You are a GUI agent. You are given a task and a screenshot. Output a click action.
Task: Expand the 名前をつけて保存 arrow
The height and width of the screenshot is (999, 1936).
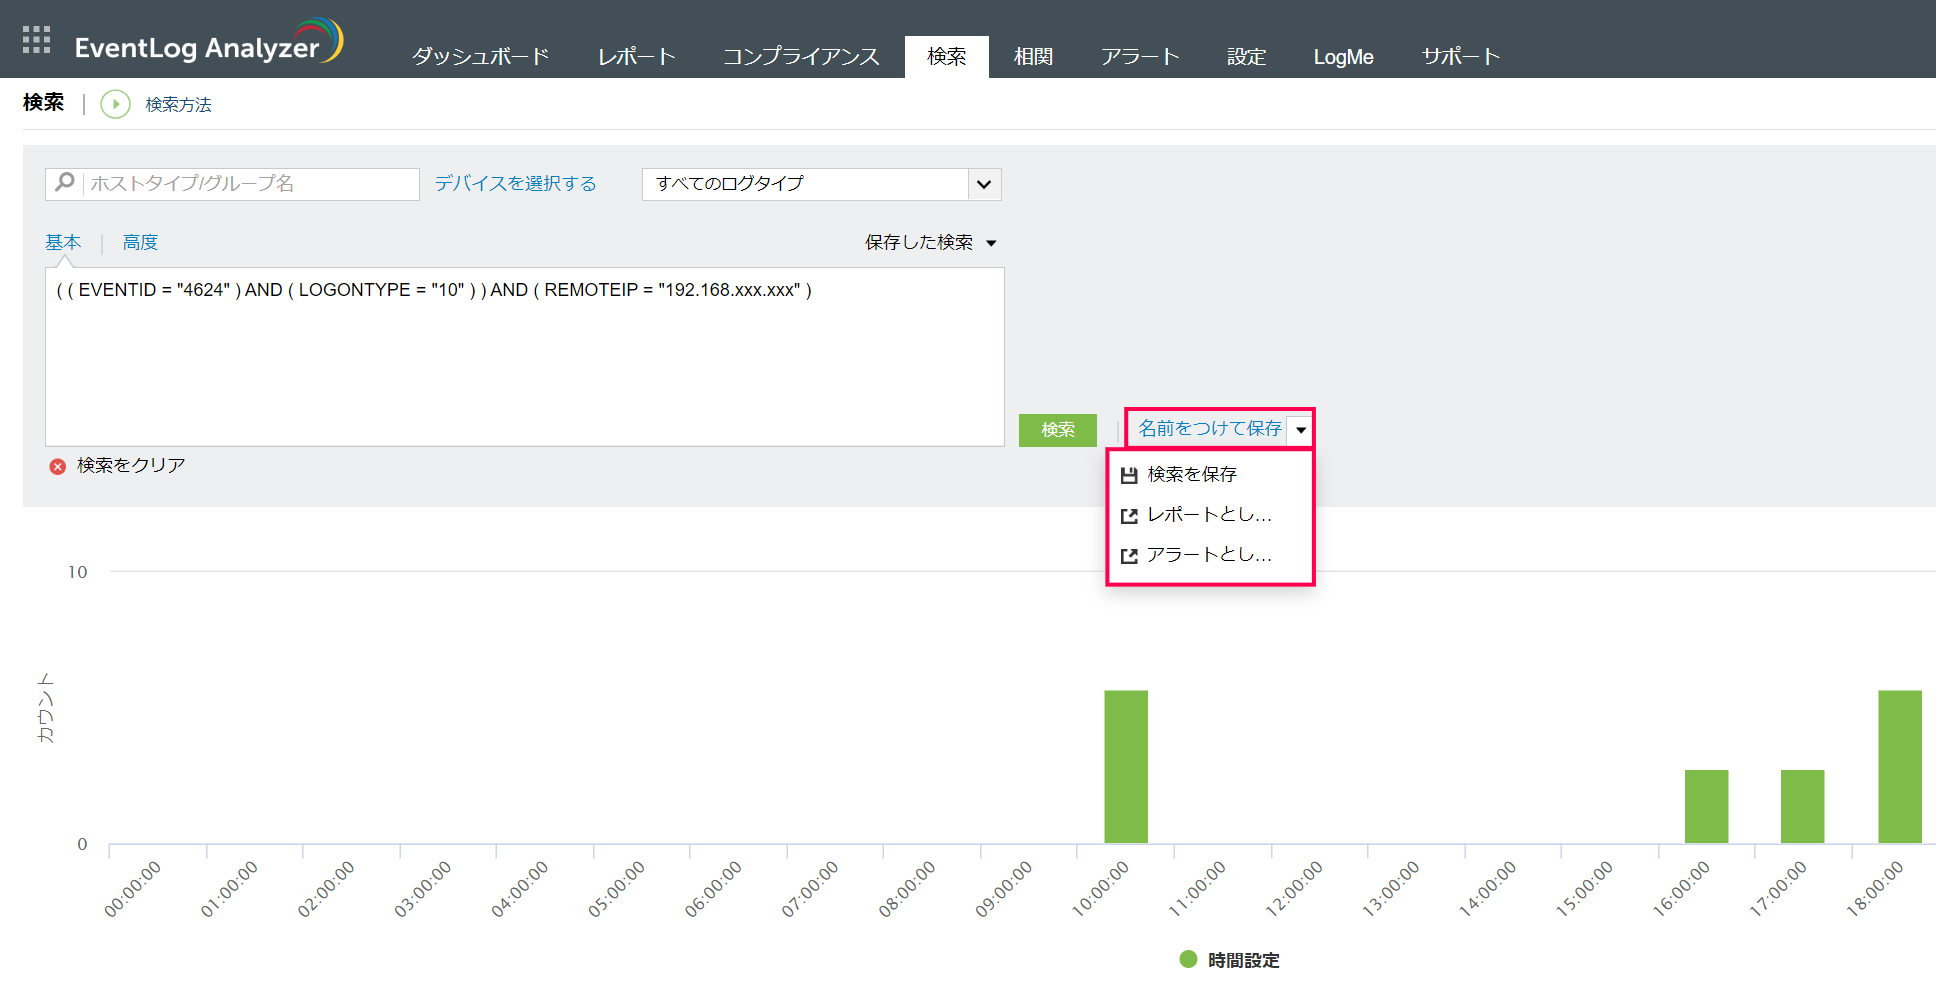[x=1300, y=430]
